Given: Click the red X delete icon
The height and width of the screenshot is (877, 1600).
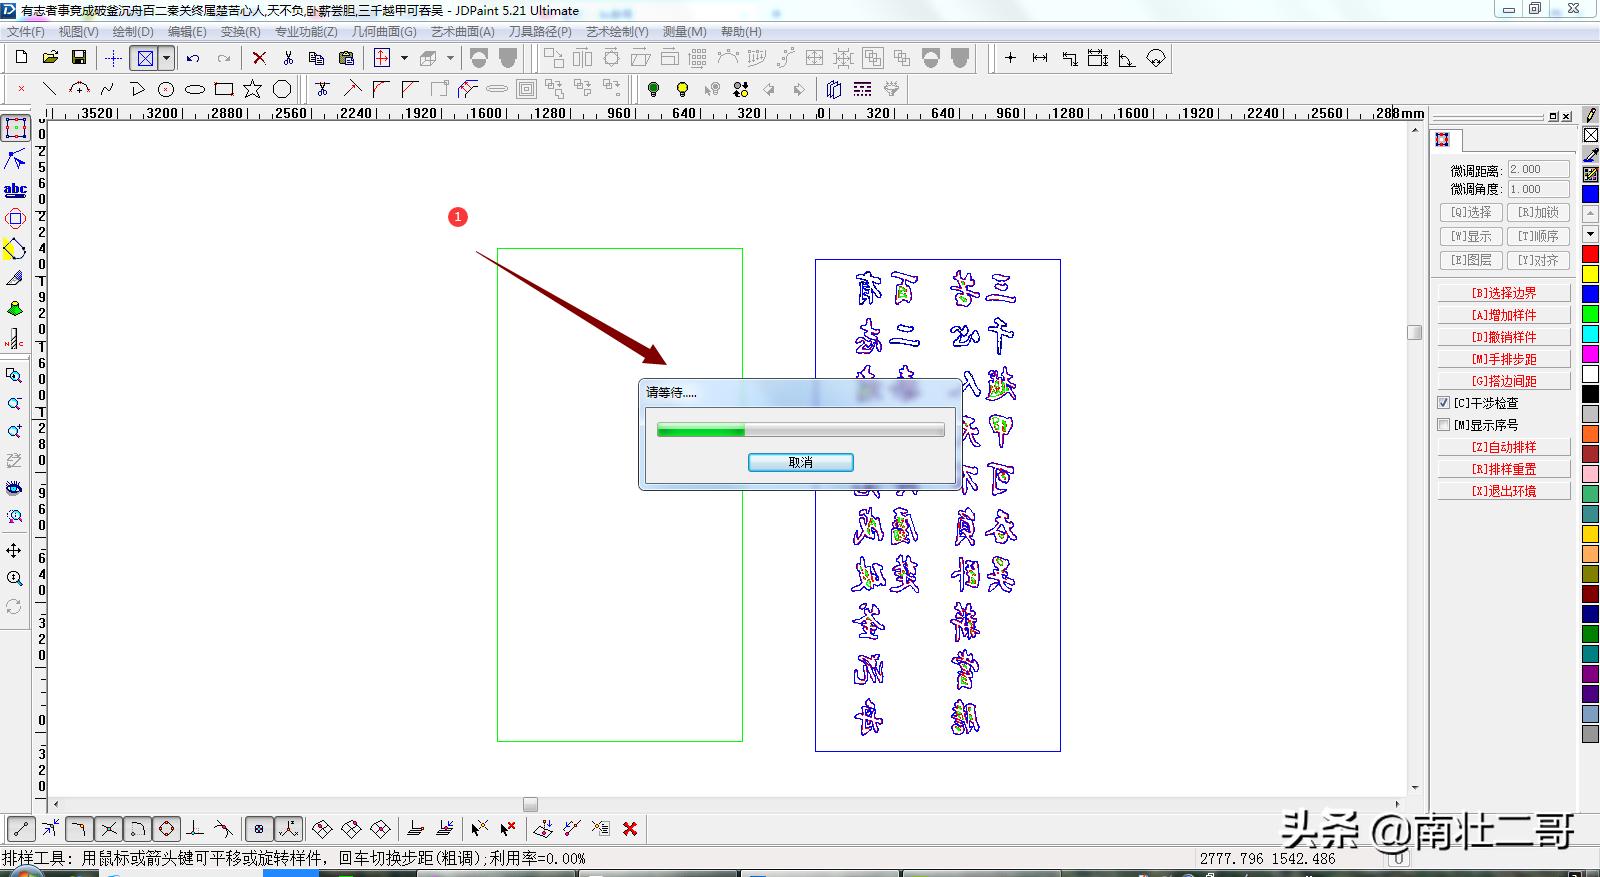Looking at the screenshot, I should 259,58.
